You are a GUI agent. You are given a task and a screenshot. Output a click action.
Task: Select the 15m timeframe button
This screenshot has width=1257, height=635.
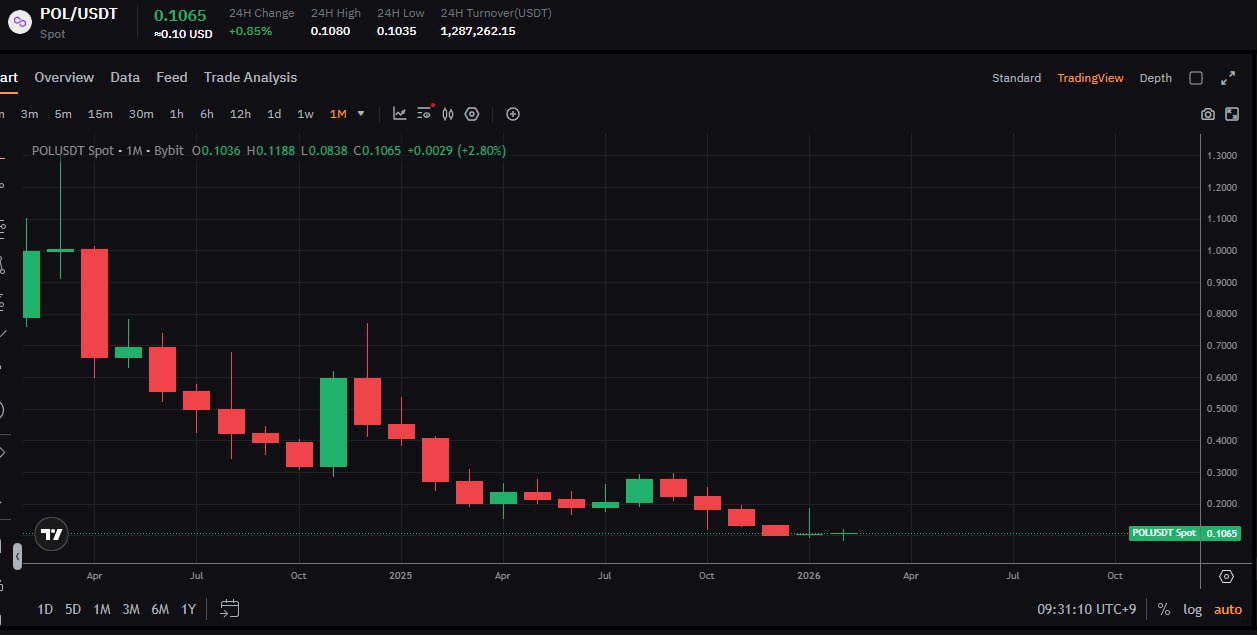point(100,114)
